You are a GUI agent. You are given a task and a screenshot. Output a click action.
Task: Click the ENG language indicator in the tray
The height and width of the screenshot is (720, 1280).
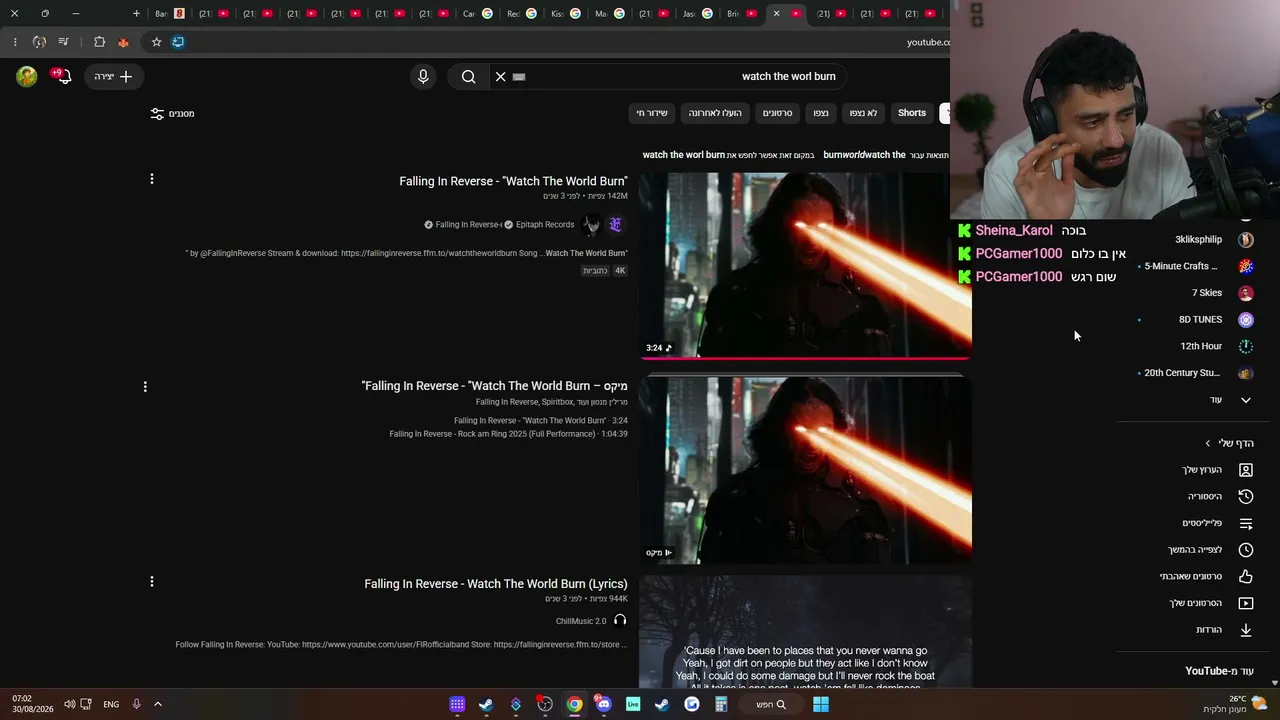(x=111, y=705)
